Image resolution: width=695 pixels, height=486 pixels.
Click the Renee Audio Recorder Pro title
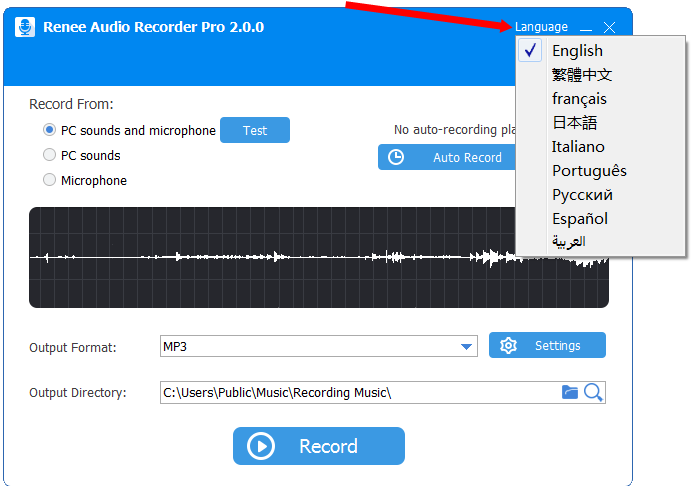[x=153, y=27]
